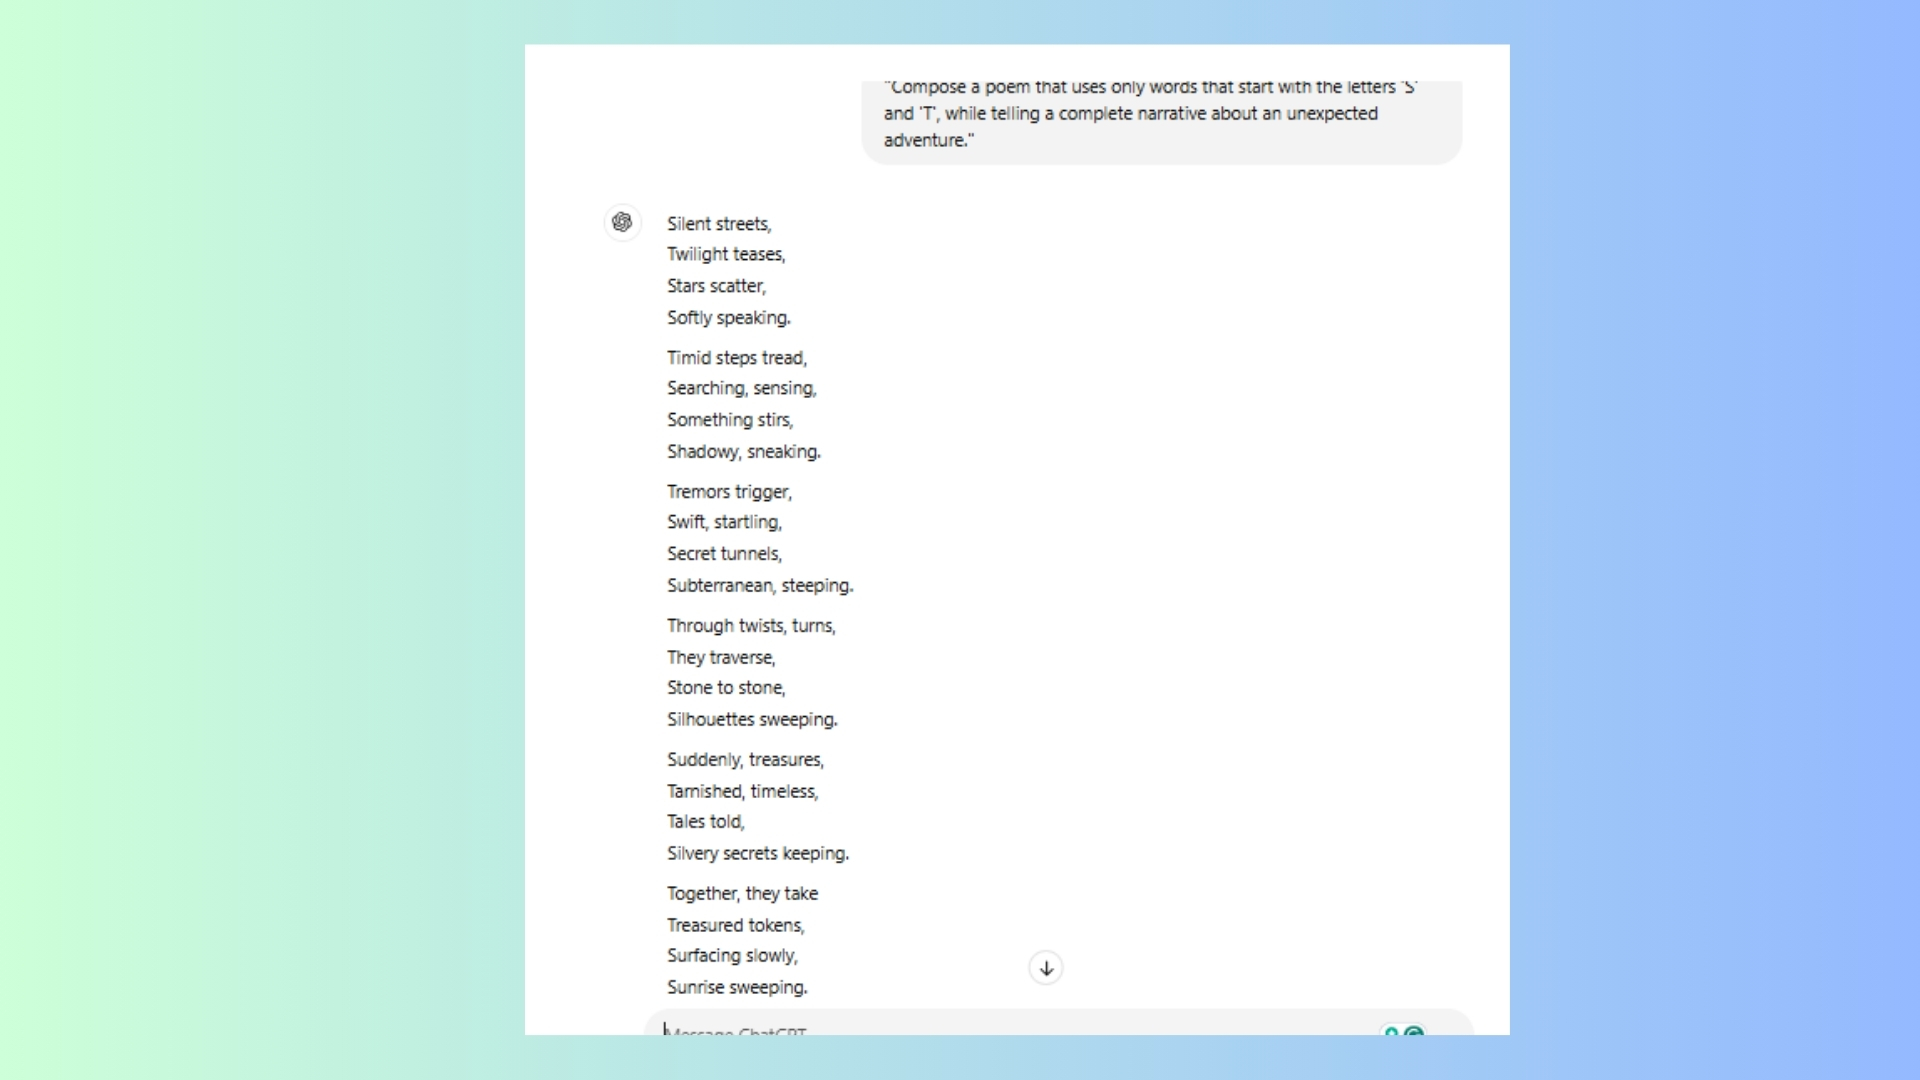Click the small green extension icon in the input

coord(1391,1031)
